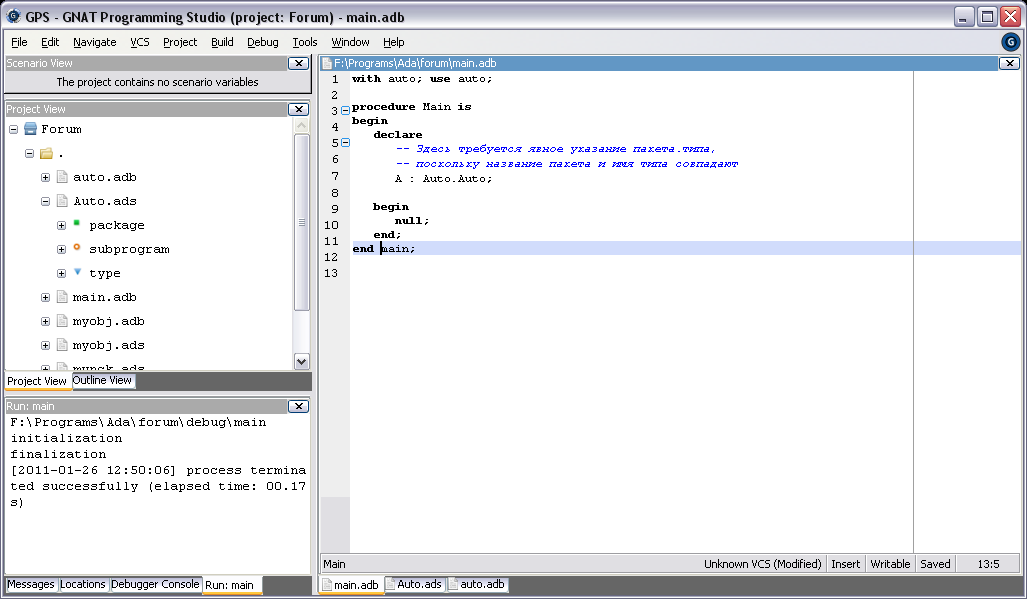The image size is (1027, 599).
Task: Close the Scenario View panel
Action: (297, 63)
